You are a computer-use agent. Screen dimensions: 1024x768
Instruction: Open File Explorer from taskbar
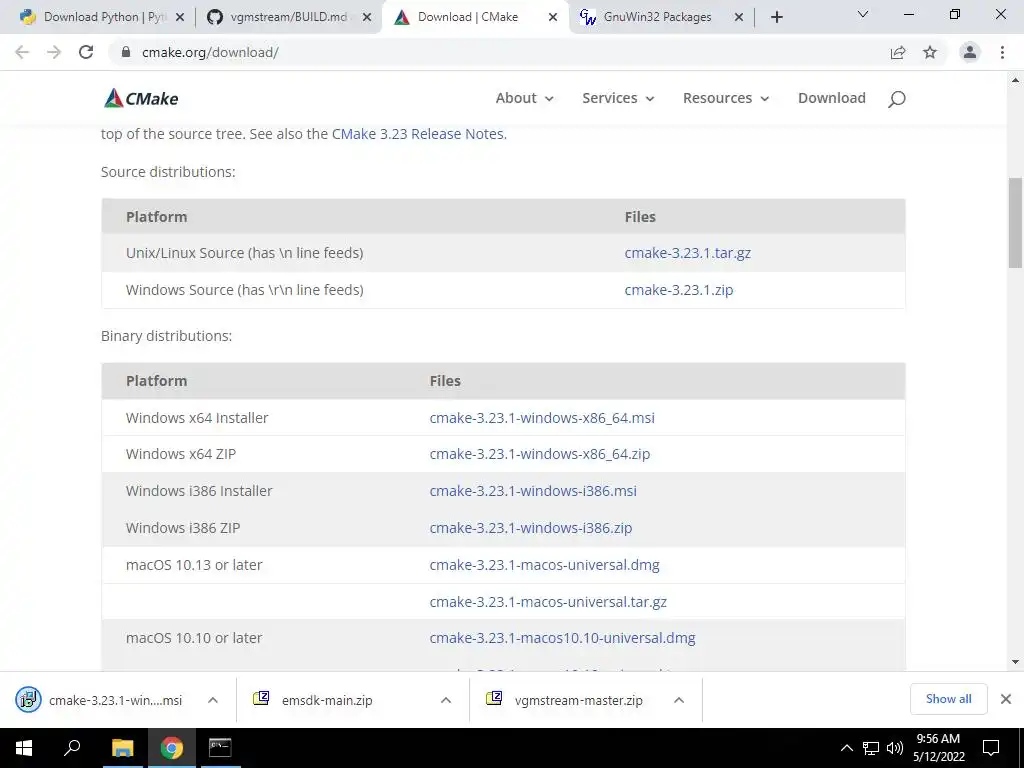pos(122,748)
